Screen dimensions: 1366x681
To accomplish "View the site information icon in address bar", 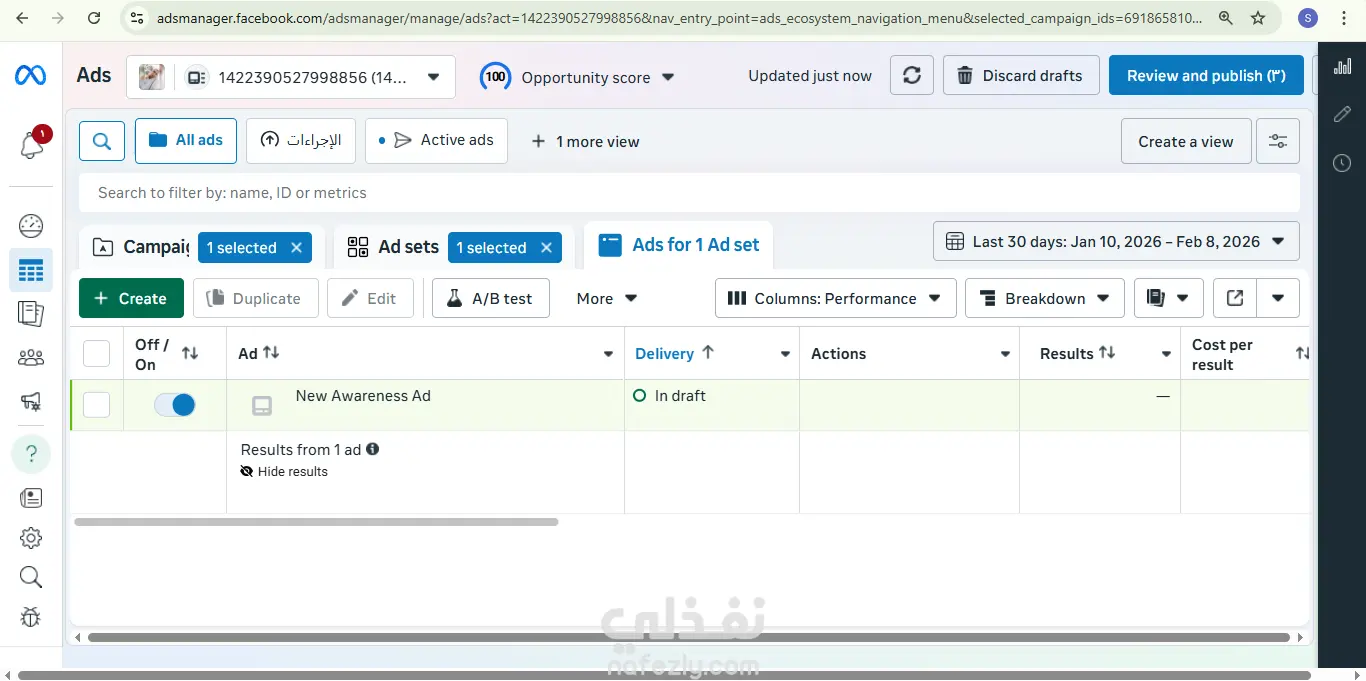I will pos(139,18).
